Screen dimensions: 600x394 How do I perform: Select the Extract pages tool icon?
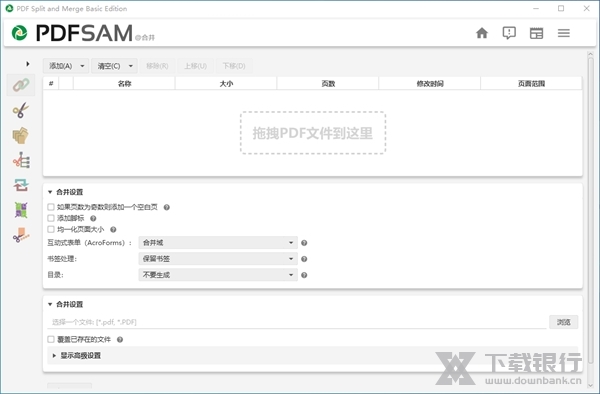coord(21,135)
